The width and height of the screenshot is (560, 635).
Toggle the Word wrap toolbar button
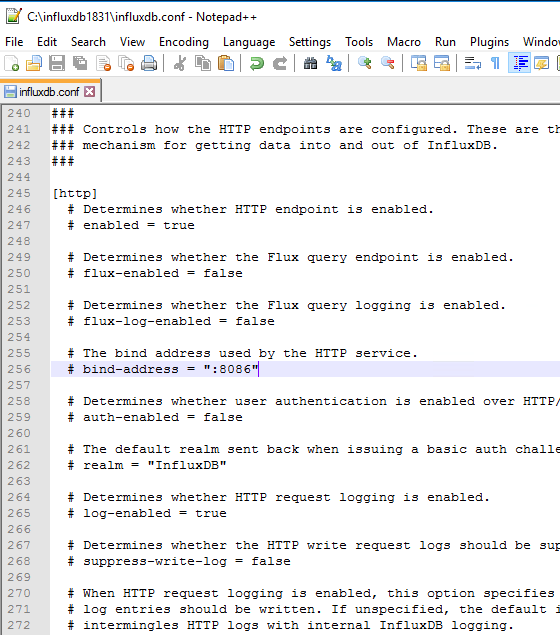pyautogui.click(x=473, y=64)
